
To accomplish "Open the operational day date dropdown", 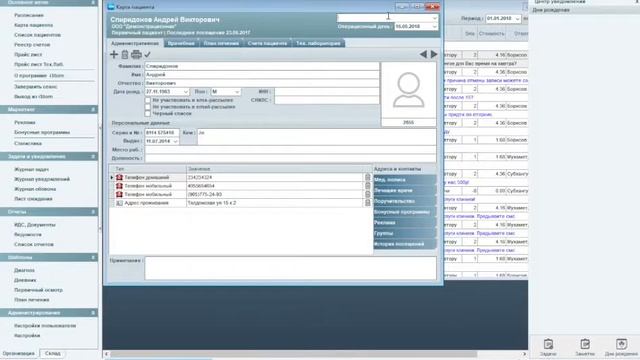I will (x=434, y=27).
